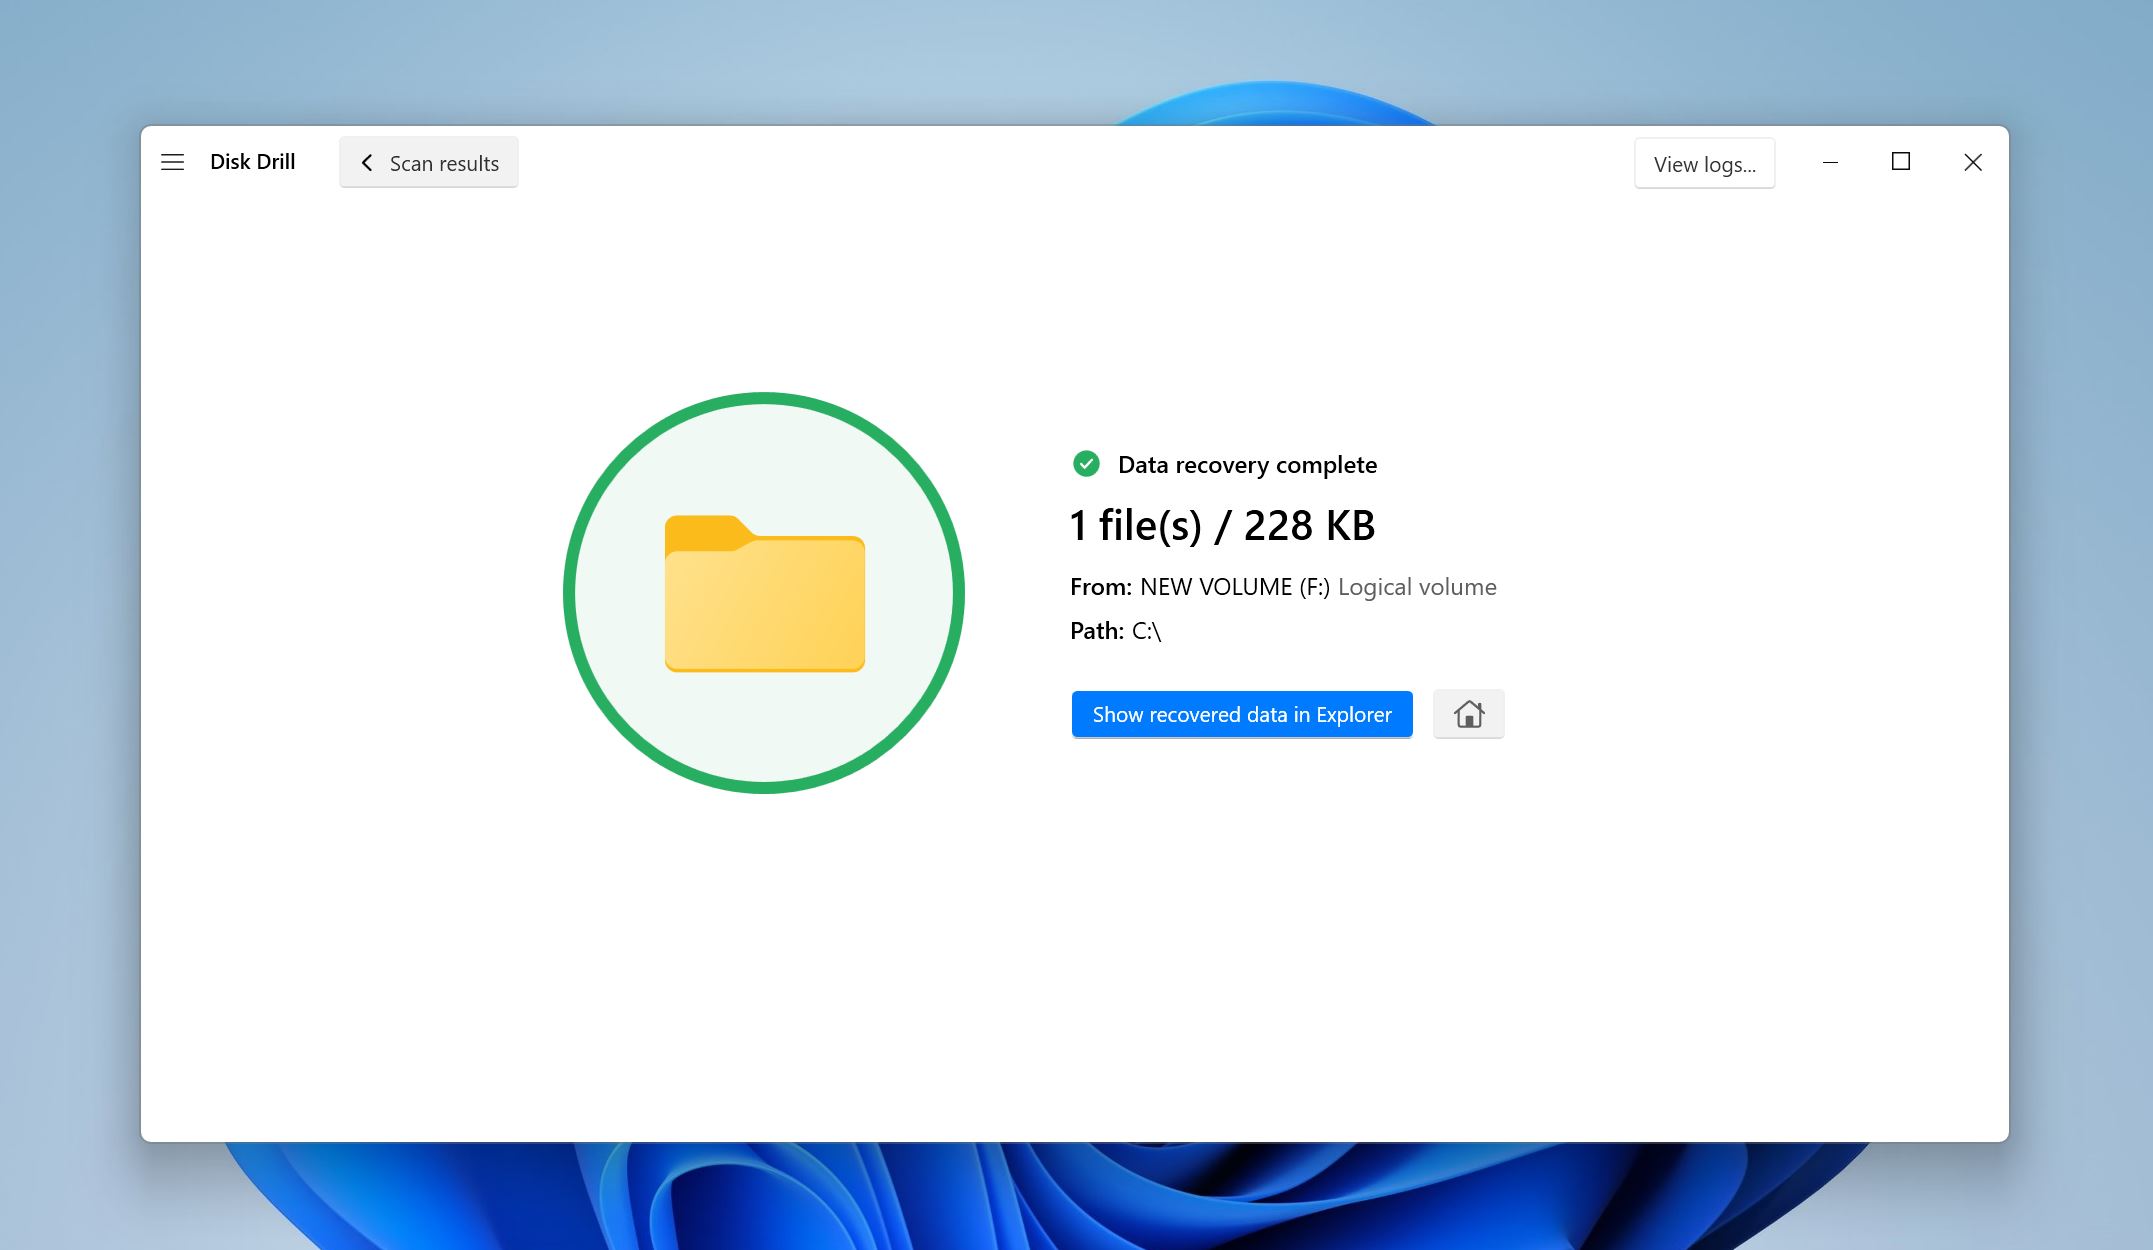Image resolution: width=2153 pixels, height=1250 pixels.
Task: Click the "1 file(s) / 228 KB" summary
Action: pyautogui.click(x=1222, y=526)
